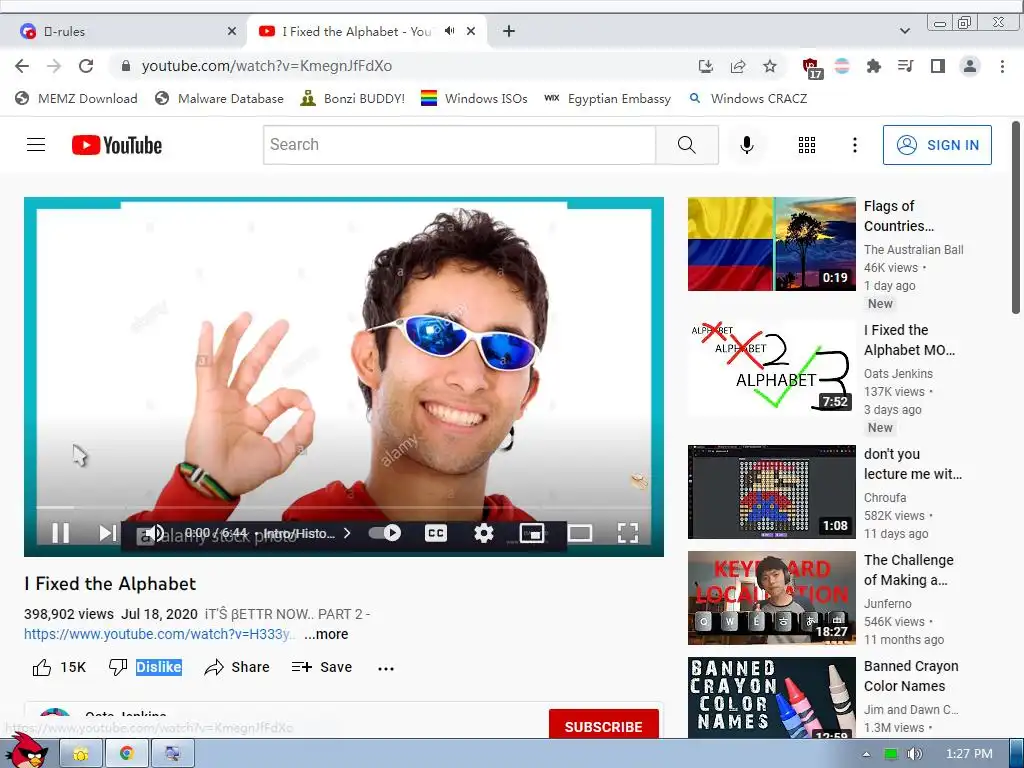Open Banned Crayon Color Names video

(771, 697)
